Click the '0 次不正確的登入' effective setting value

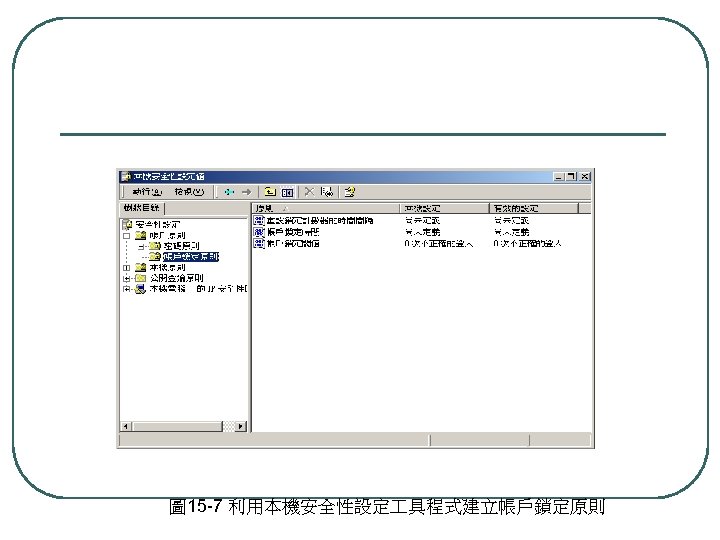528,243
